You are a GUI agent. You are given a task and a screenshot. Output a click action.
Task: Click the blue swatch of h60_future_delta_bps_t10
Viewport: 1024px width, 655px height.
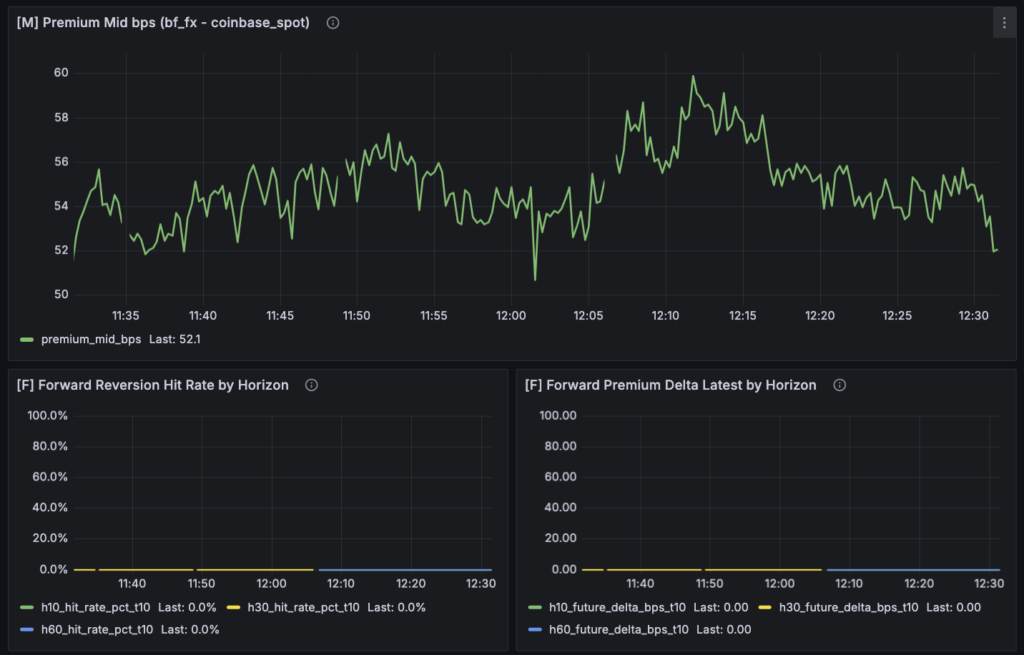(535, 630)
